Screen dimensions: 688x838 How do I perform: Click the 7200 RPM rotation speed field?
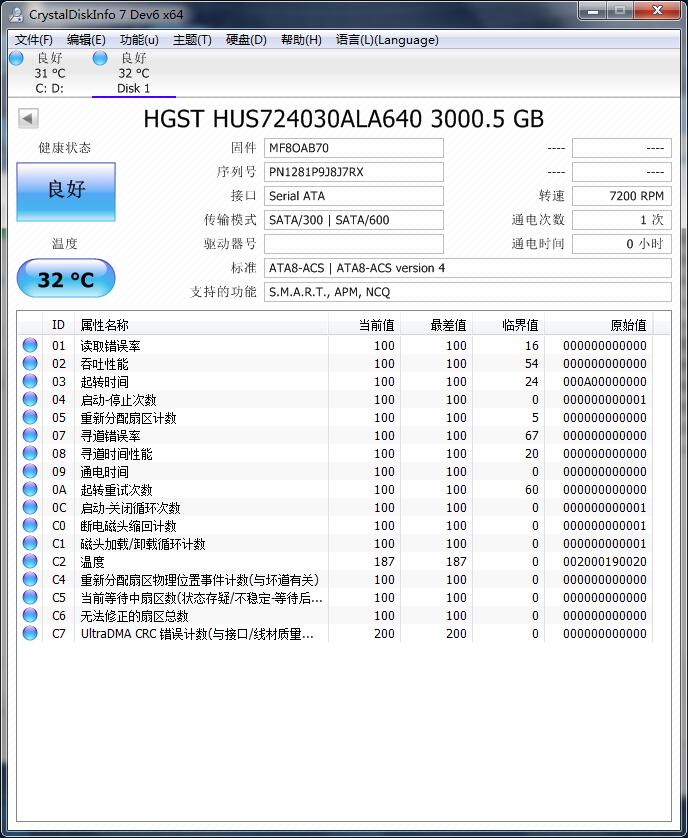(622, 196)
